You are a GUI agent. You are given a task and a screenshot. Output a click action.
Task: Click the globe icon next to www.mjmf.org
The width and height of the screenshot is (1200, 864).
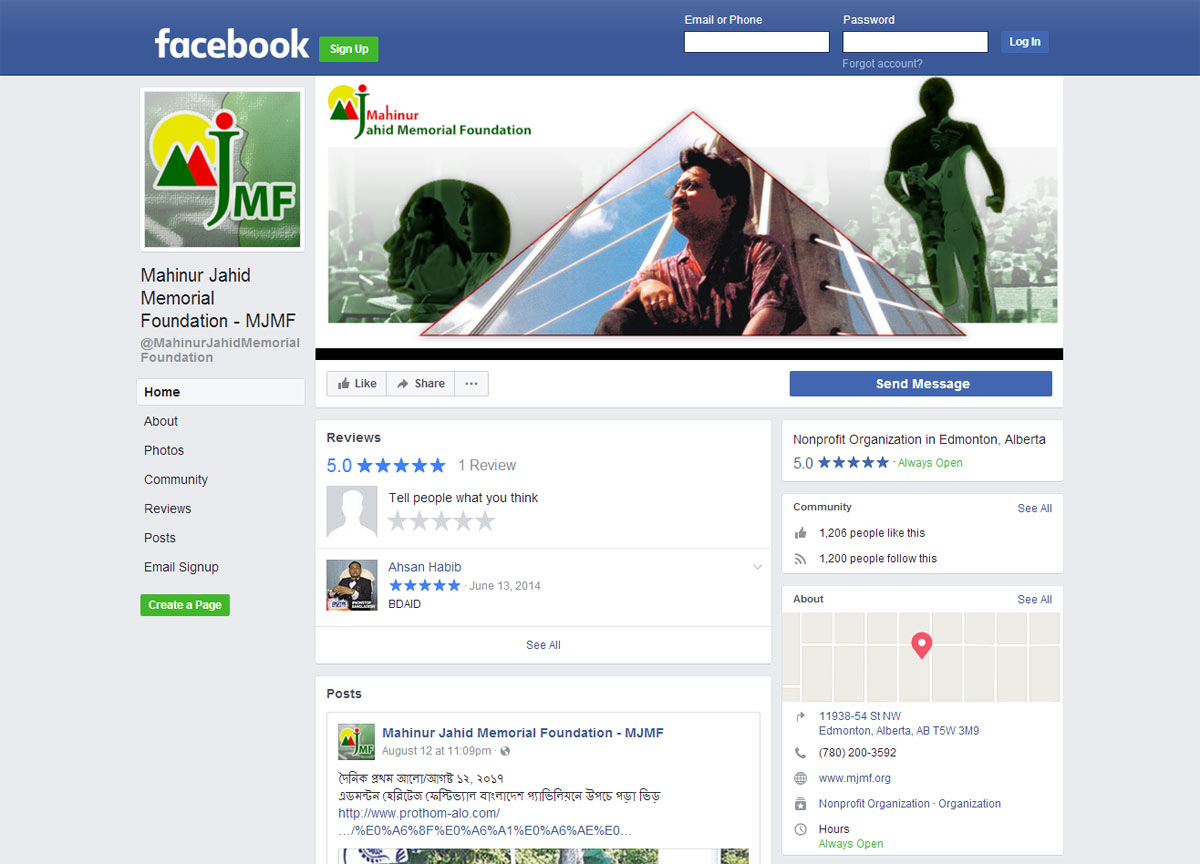[x=800, y=778]
